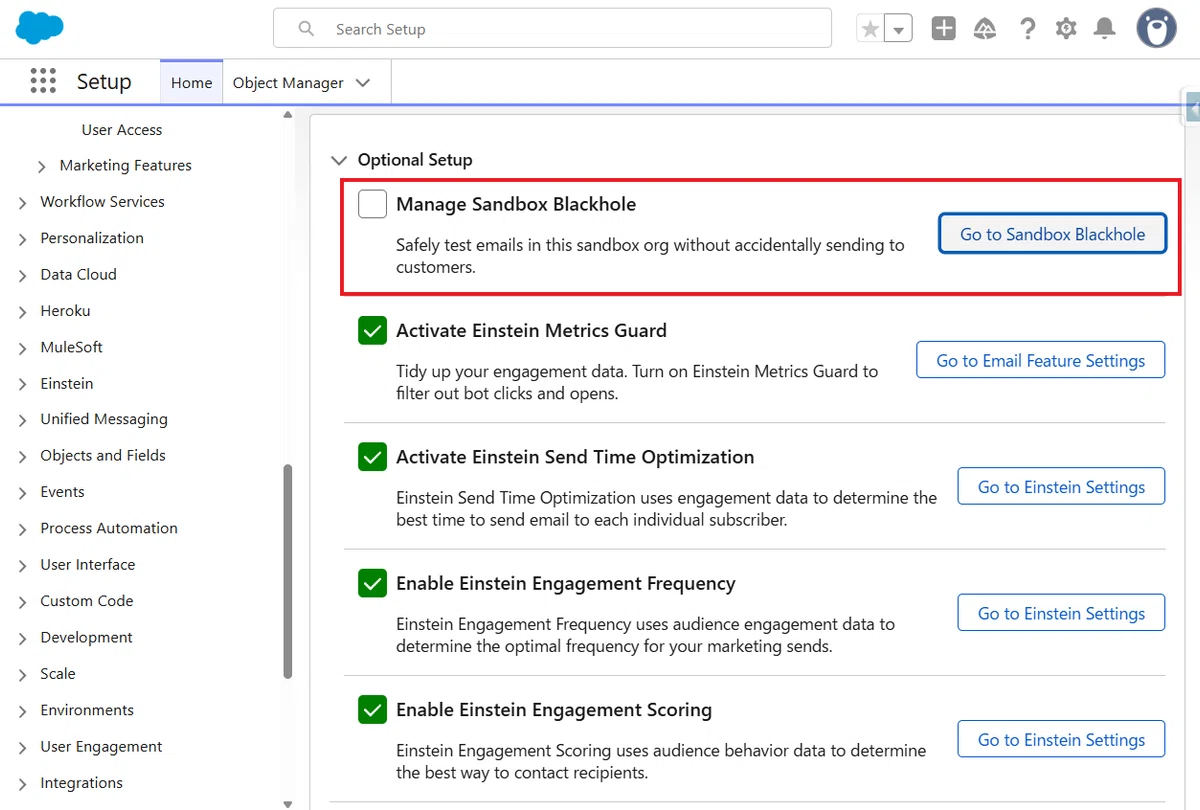Click the Enable Einstein Engagement Scoring heading
Screen dimensions: 1200x810
tap(554, 710)
